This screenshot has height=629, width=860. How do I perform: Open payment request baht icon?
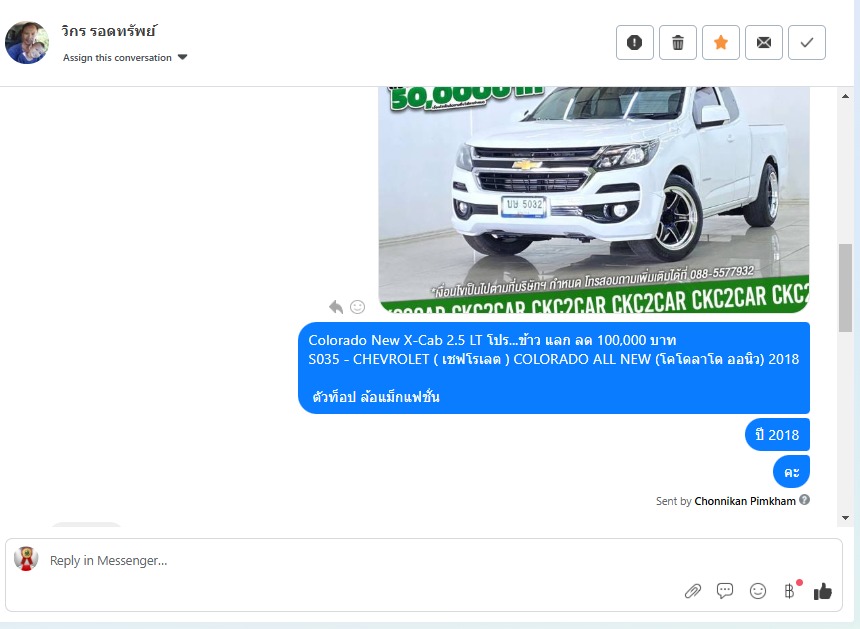pyautogui.click(x=790, y=591)
